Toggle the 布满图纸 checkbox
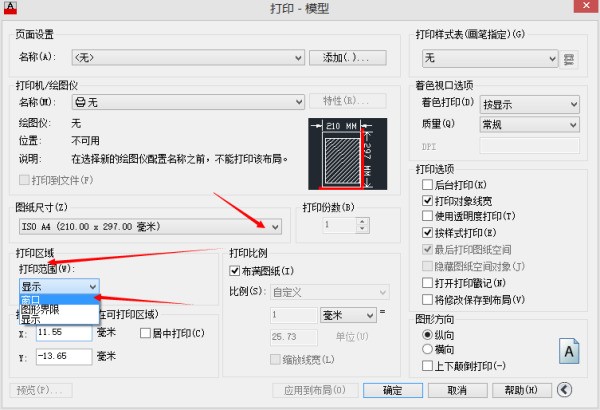 pyautogui.click(x=236, y=271)
